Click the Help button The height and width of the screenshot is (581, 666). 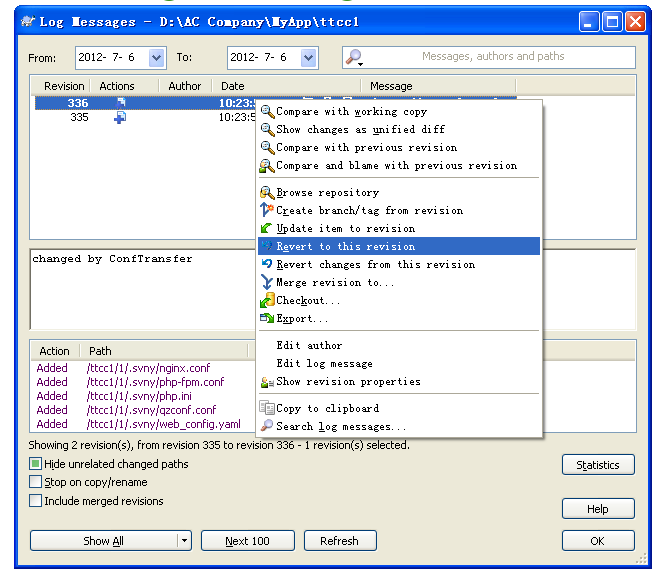(x=598, y=509)
